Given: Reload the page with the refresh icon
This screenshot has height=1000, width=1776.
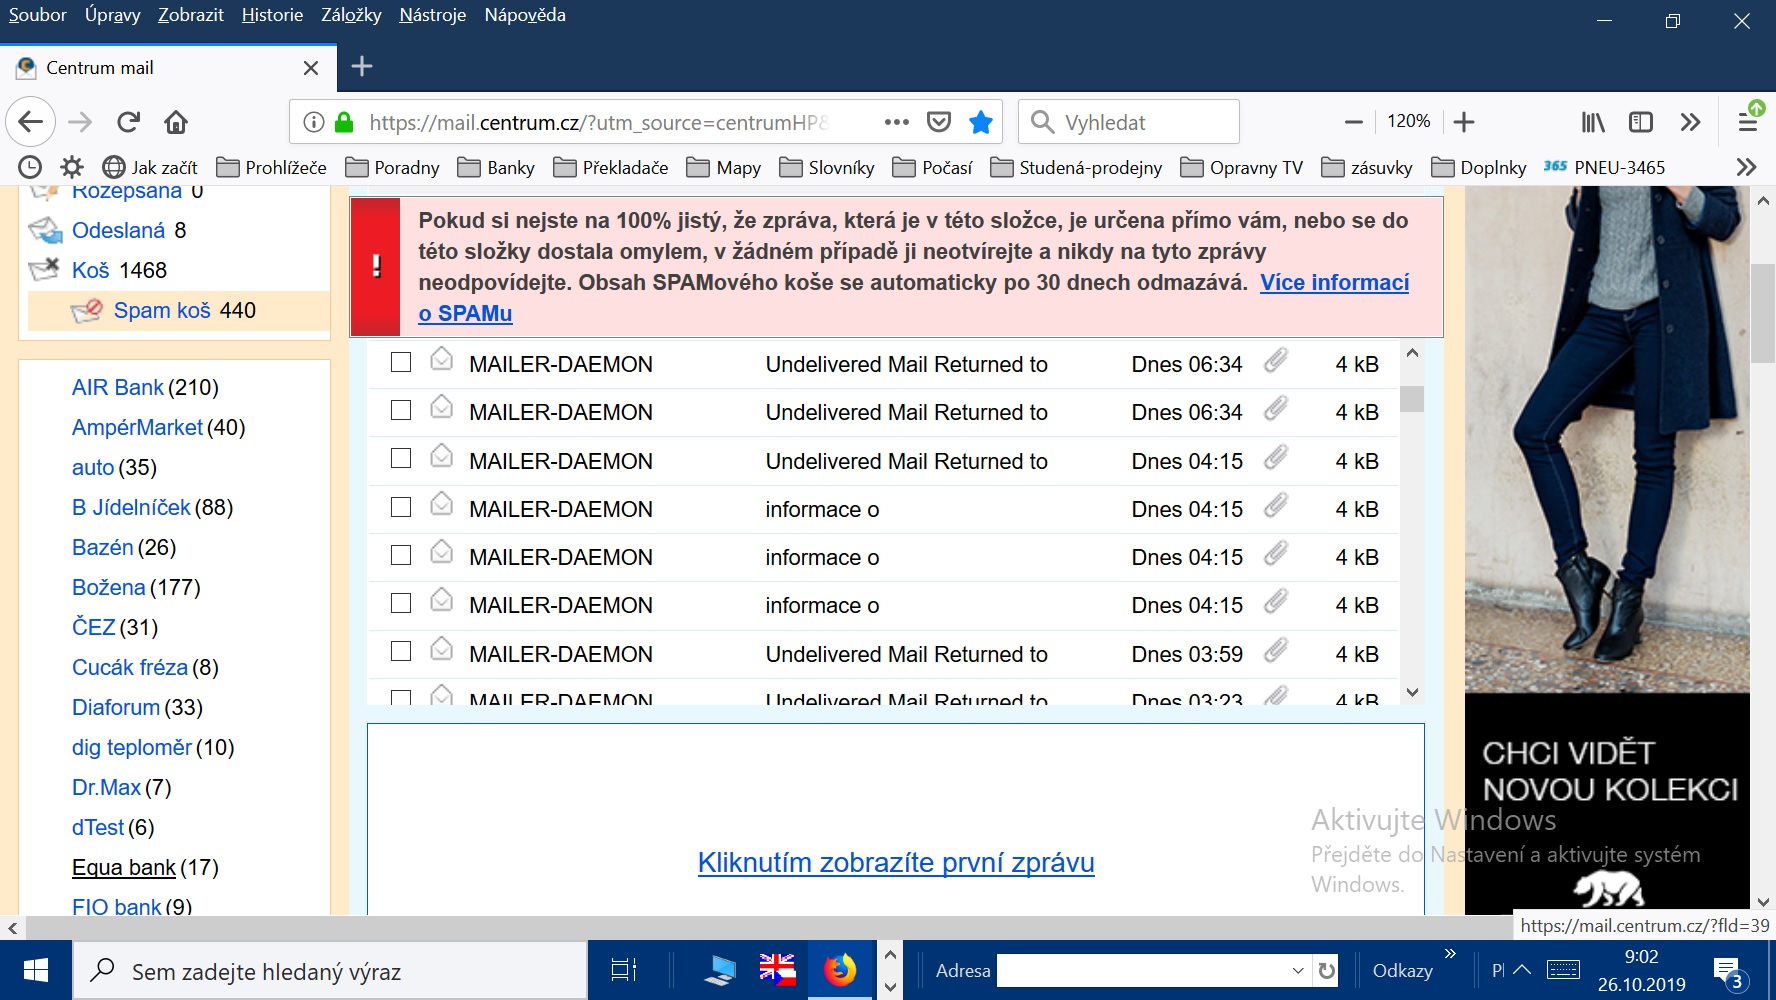Looking at the screenshot, I should (128, 122).
